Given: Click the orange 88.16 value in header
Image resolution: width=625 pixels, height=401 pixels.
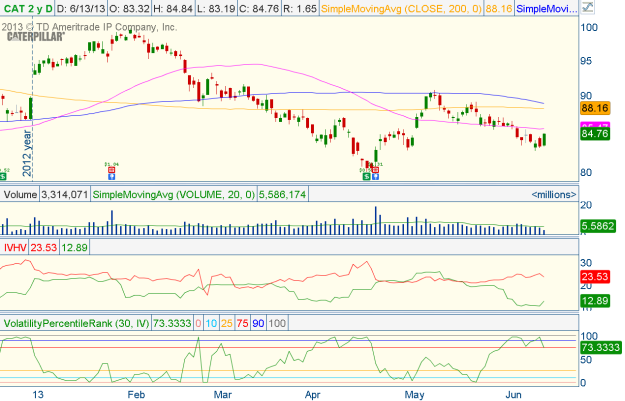Looking at the screenshot, I should tap(499, 8).
